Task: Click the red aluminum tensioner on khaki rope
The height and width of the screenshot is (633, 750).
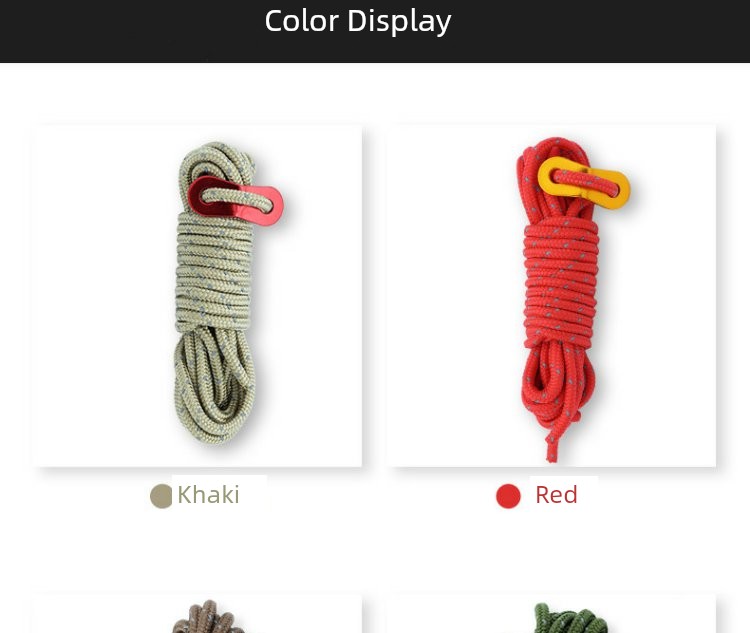Action: click(235, 200)
